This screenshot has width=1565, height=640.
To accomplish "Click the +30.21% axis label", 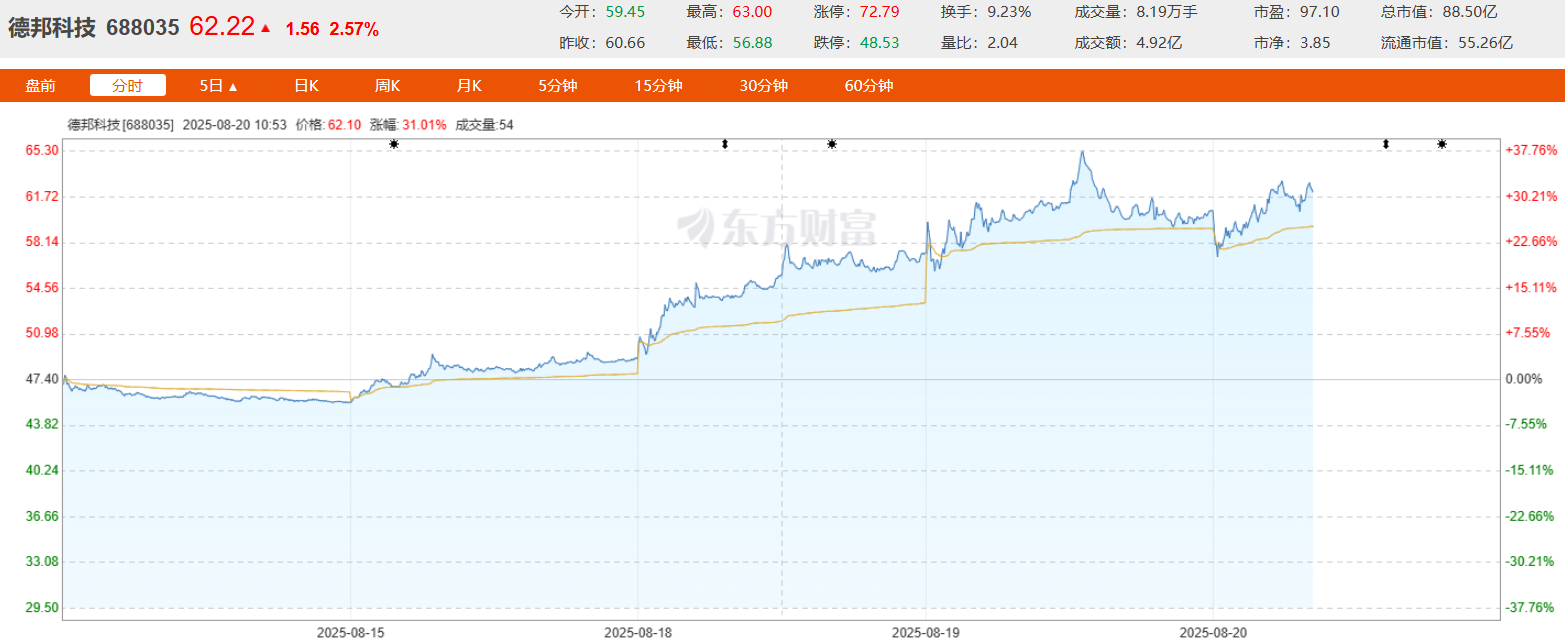I will [x=1531, y=196].
